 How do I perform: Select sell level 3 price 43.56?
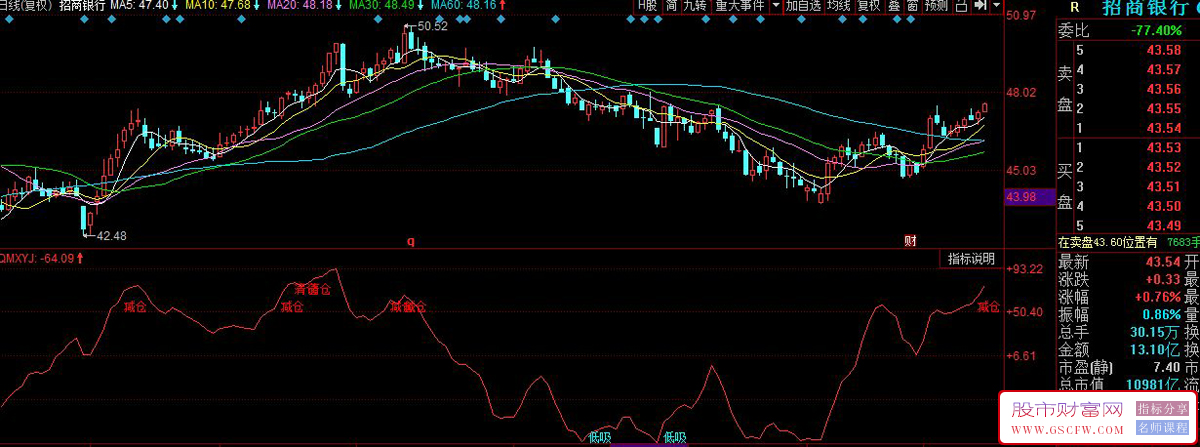(1164, 89)
